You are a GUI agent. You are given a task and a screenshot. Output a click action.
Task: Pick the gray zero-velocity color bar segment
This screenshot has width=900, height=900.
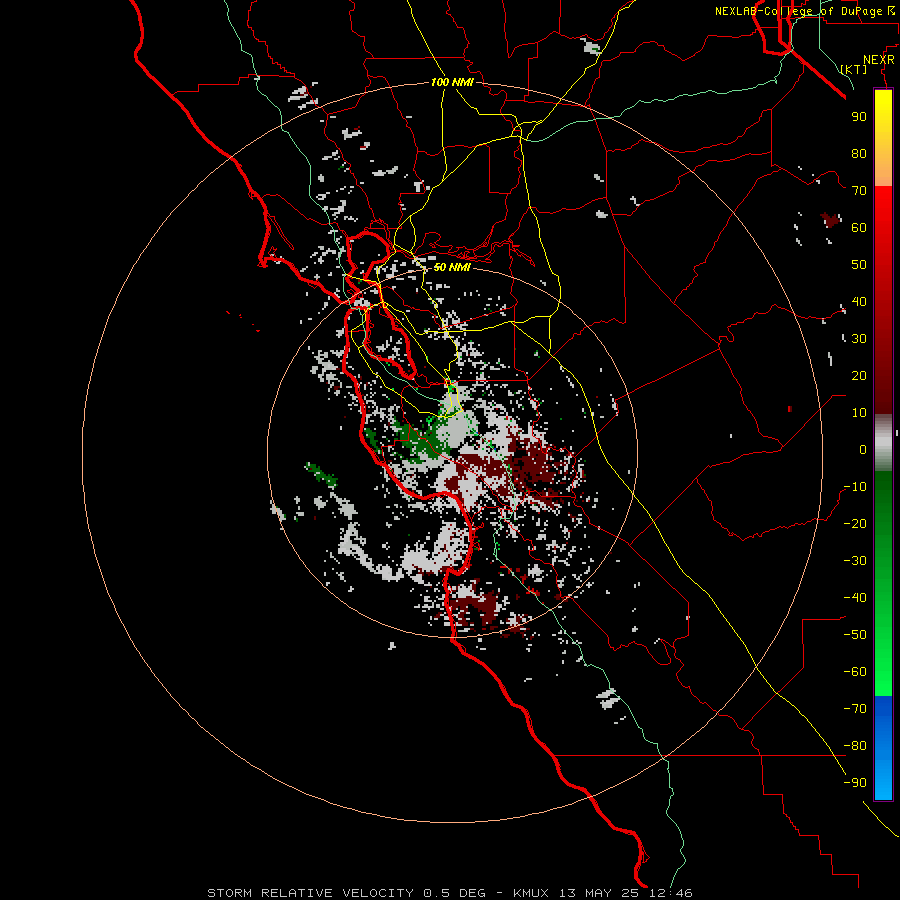883,443
